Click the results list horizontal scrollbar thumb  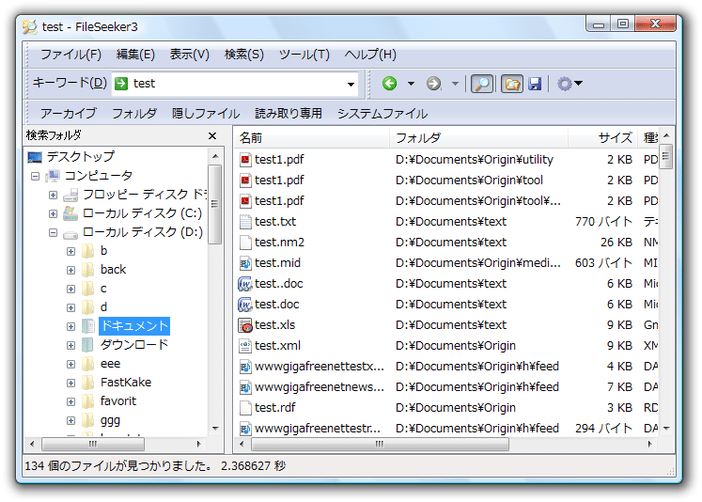380,444
